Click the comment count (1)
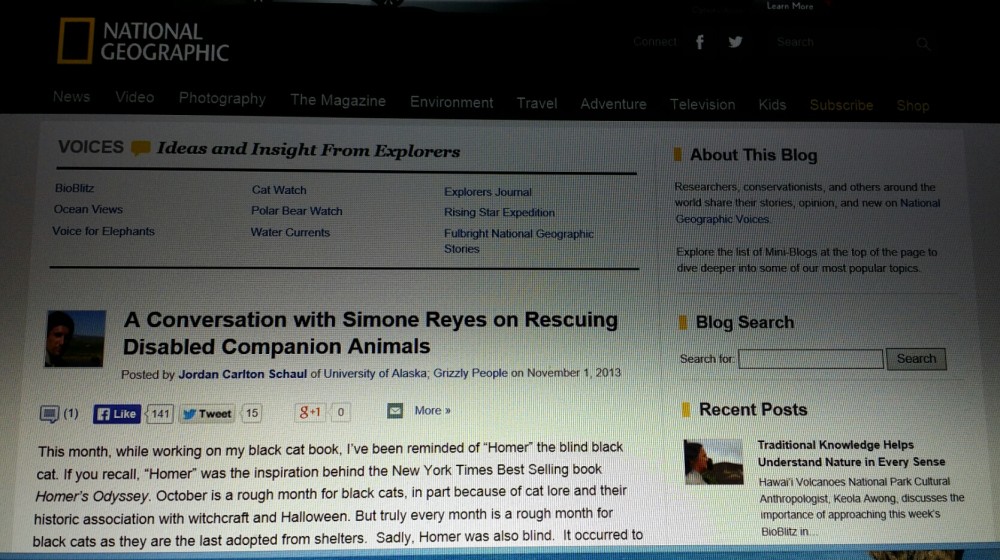 point(71,413)
